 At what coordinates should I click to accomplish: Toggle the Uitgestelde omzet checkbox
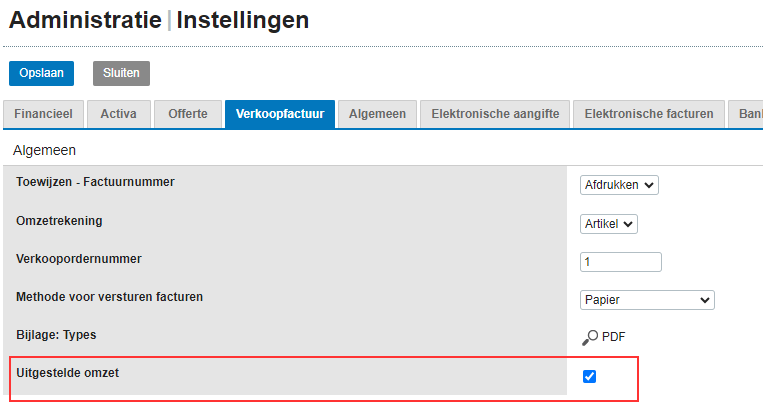click(x=589, y=376)
